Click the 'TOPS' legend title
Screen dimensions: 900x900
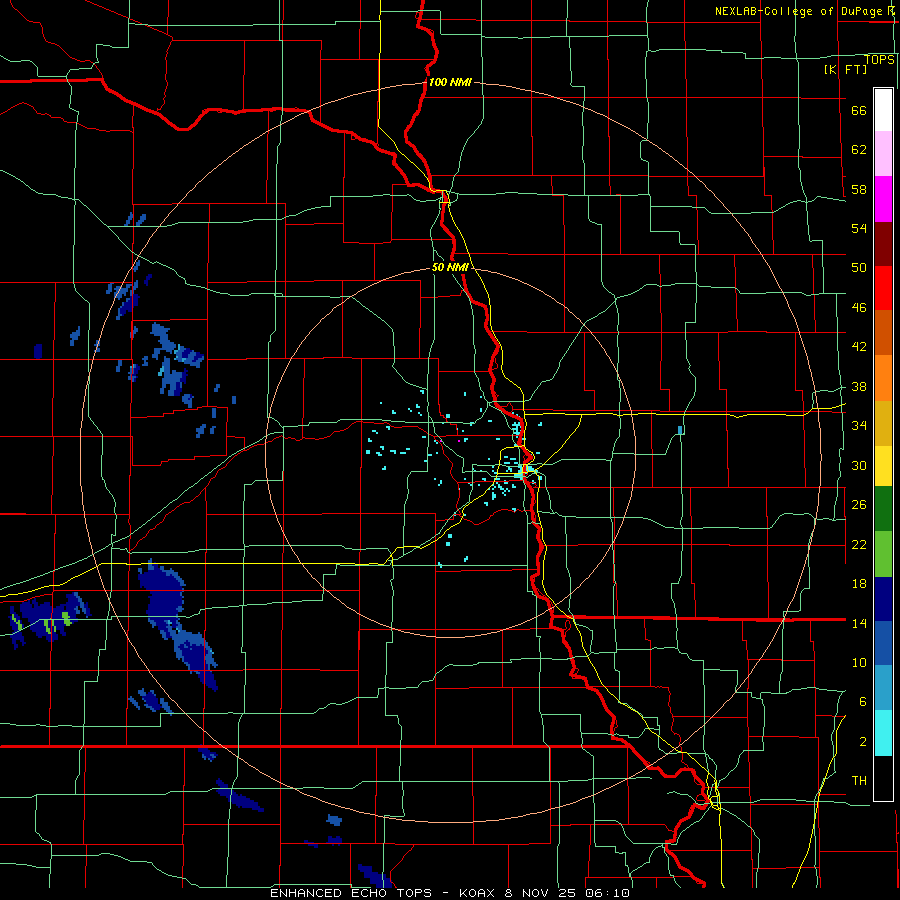(x=879, y=59)
